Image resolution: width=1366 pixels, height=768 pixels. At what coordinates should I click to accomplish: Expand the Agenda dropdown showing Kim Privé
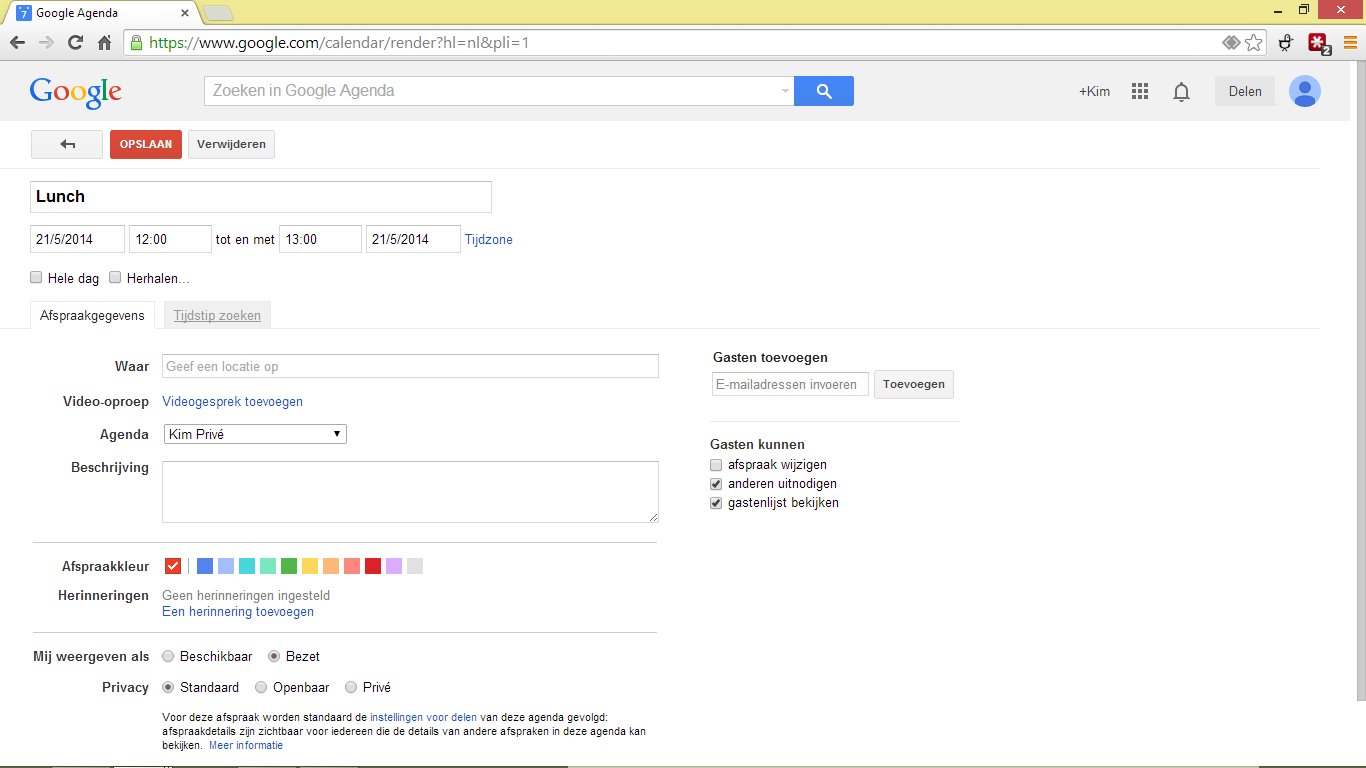[x=254, y=434]
